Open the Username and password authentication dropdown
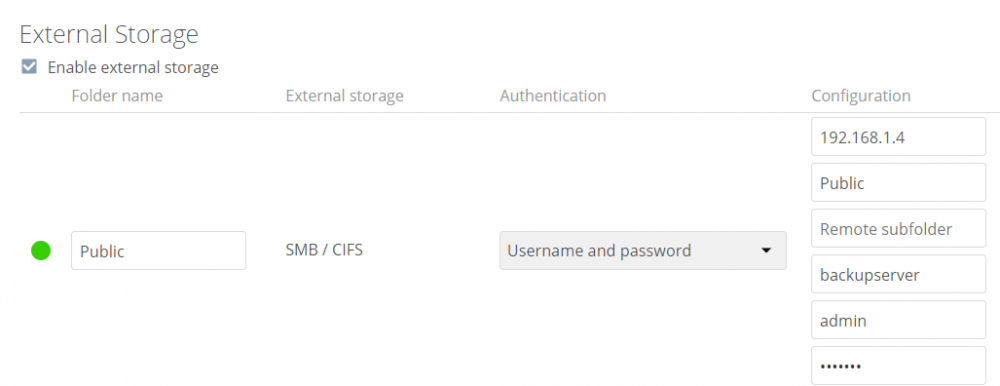 (643, 250)
